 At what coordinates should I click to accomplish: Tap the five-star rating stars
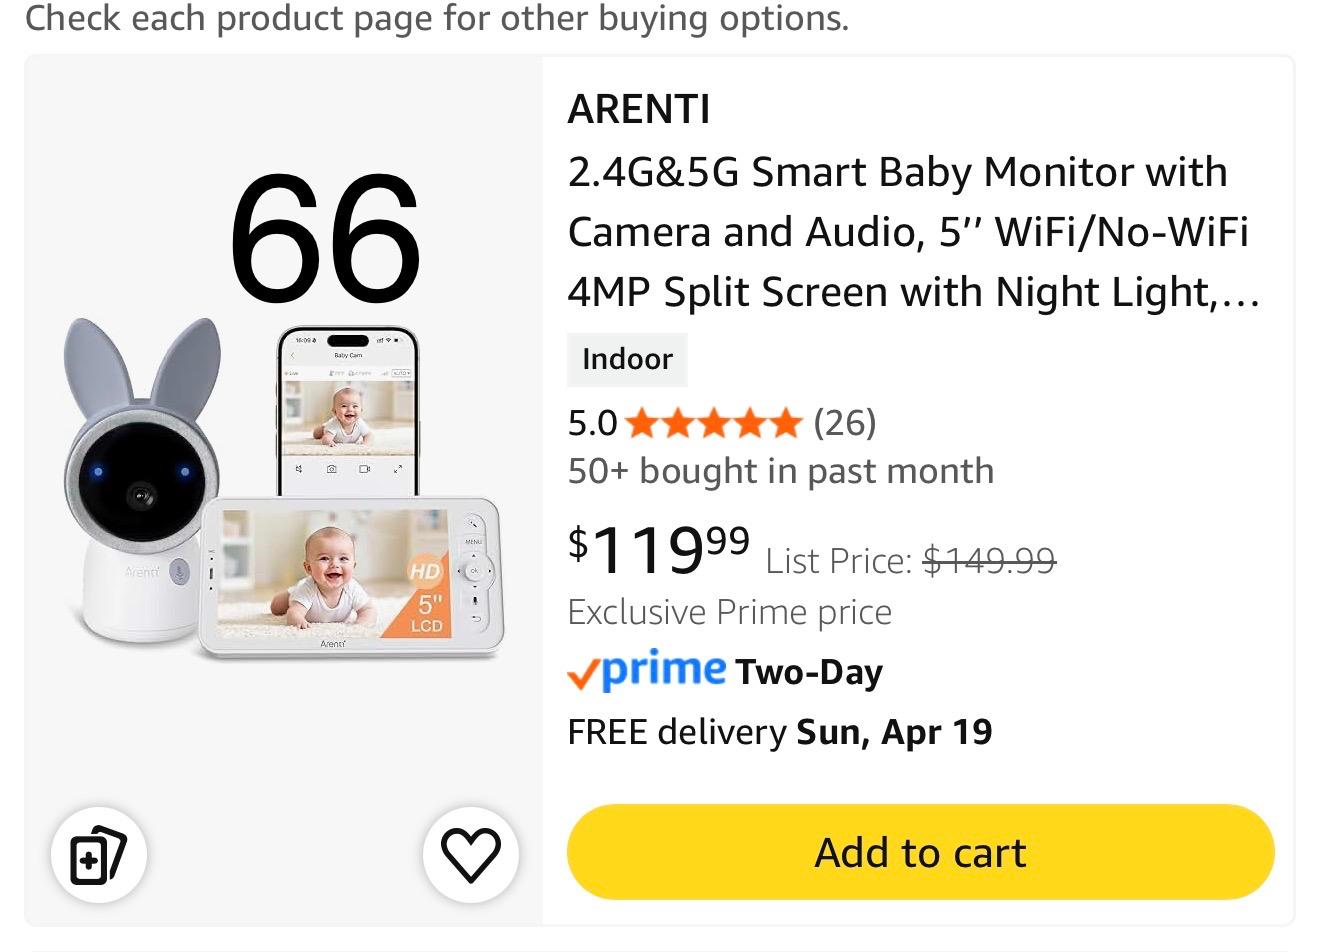pyautogui.click(x=713, y=424)
